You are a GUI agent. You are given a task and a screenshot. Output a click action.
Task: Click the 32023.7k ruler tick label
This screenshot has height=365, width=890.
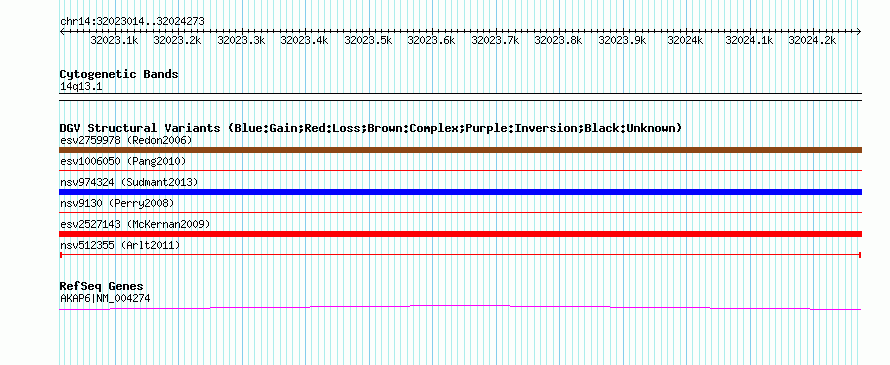pos(495,40)
